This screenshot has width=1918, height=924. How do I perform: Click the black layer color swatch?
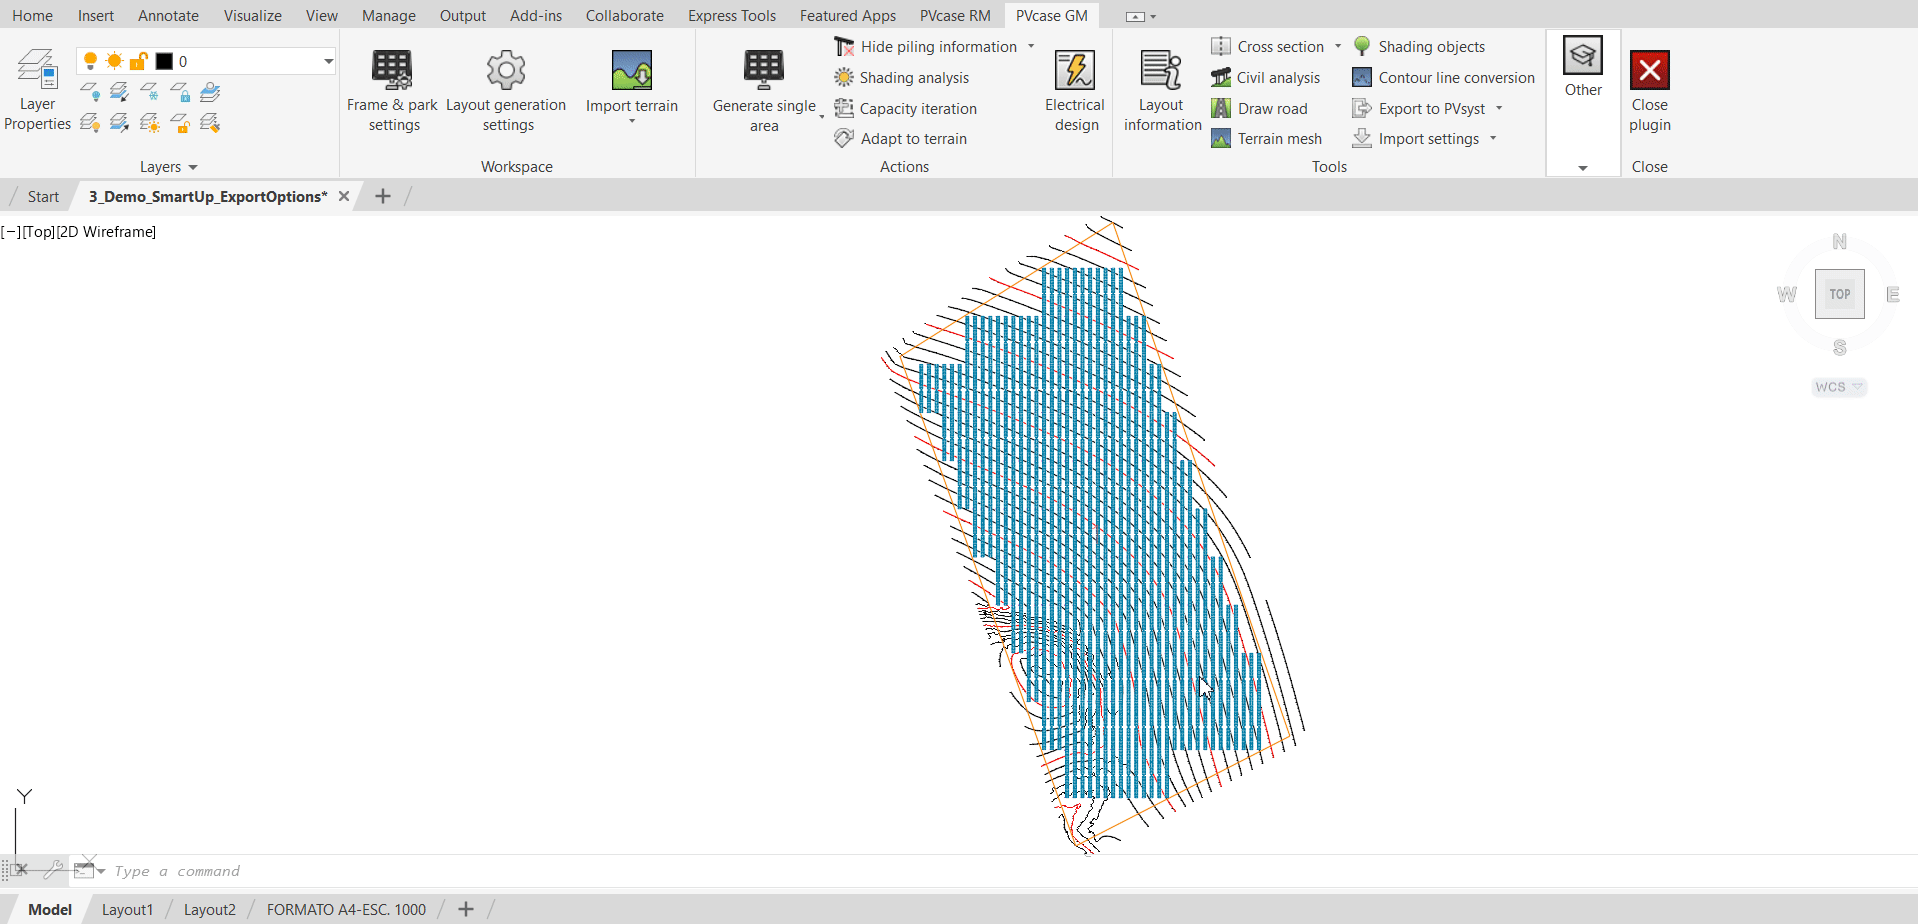pyautogui.click(x=164, y=61)
